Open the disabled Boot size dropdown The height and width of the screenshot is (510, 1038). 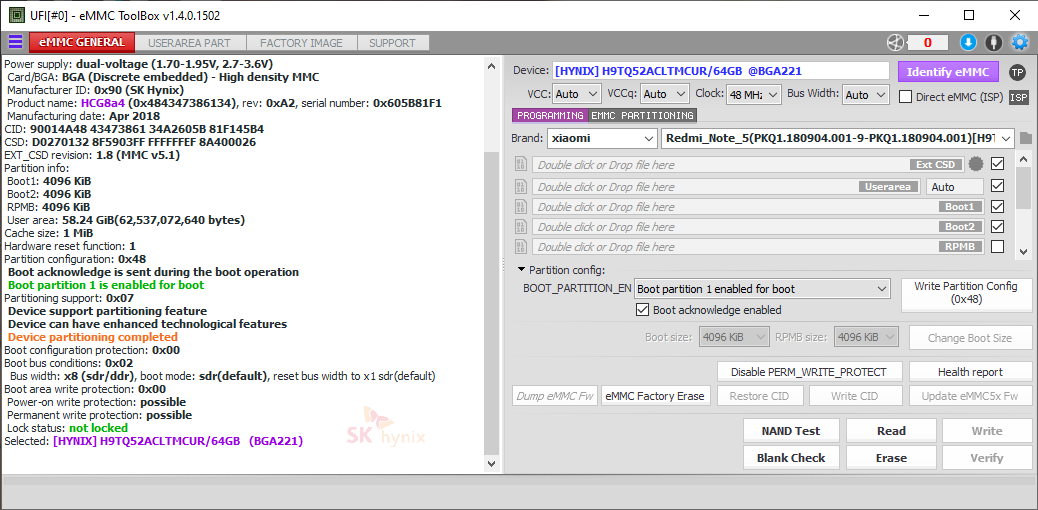(x=734, y=337)
